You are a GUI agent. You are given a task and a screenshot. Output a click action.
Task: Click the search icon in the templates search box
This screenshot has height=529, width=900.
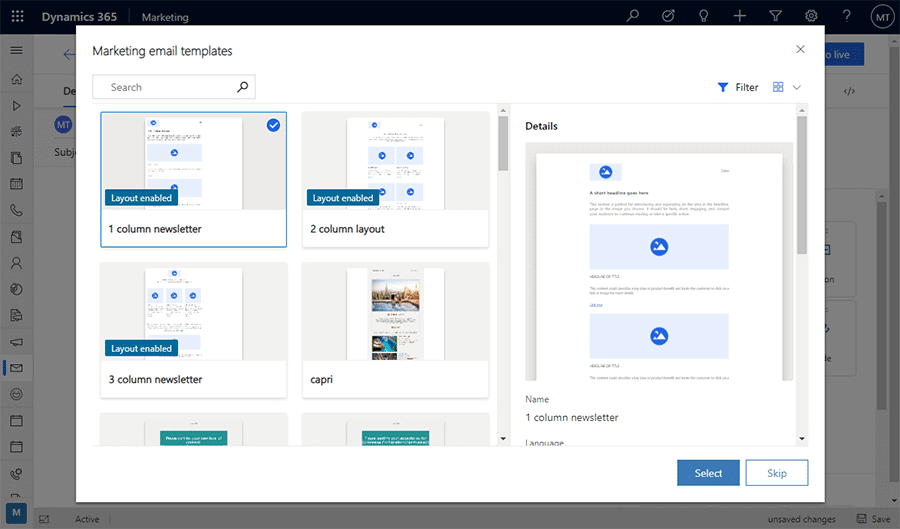point(242,87)
